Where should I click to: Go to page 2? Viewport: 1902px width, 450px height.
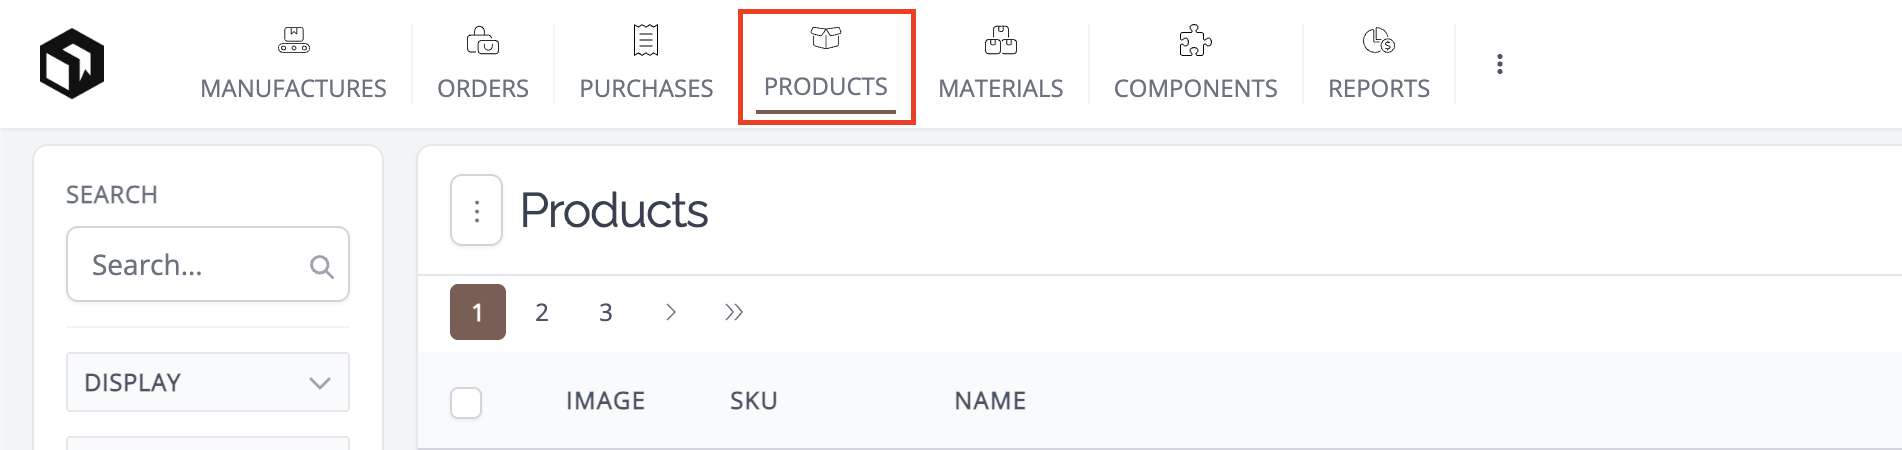tap(542, 312)
